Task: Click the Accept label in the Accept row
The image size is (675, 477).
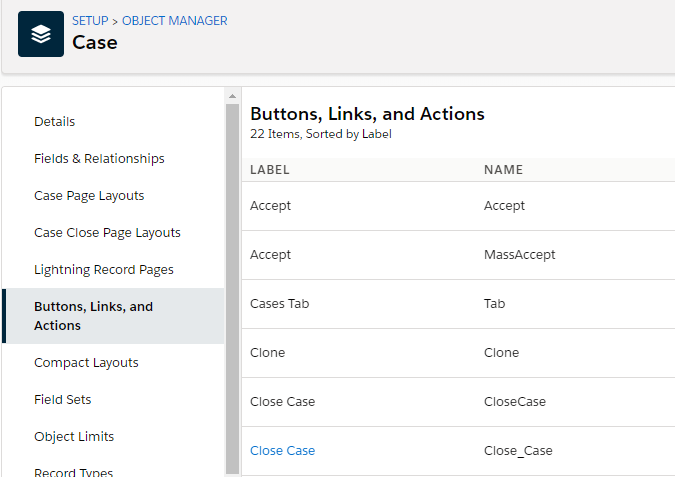Action: point(270,206)
